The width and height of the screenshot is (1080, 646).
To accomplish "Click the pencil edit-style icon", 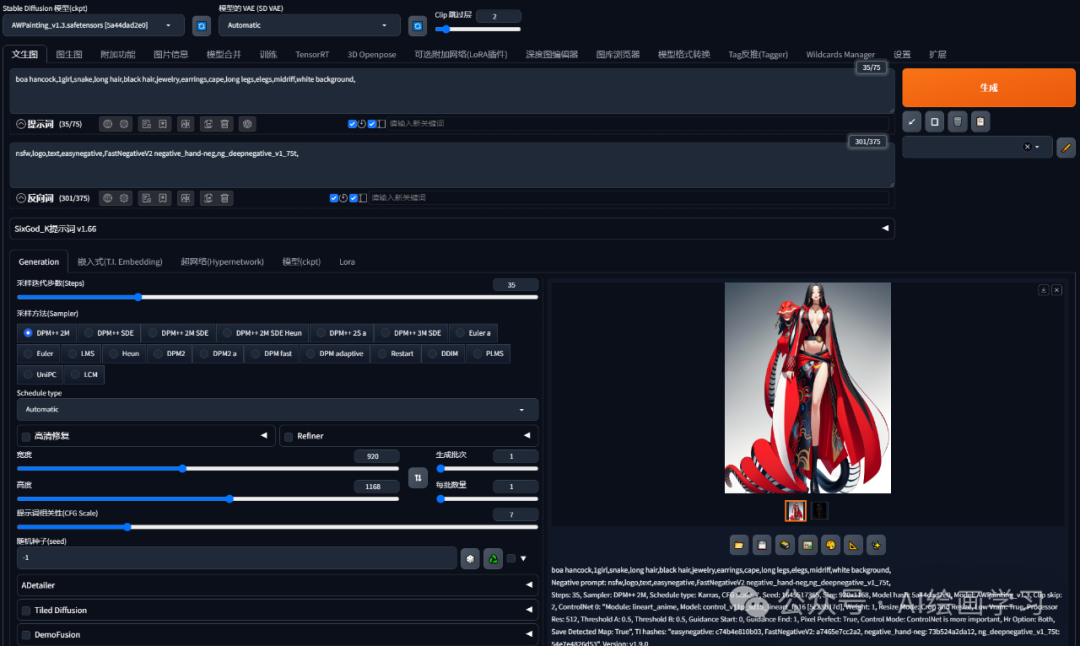I will (x=1066, y=148).
